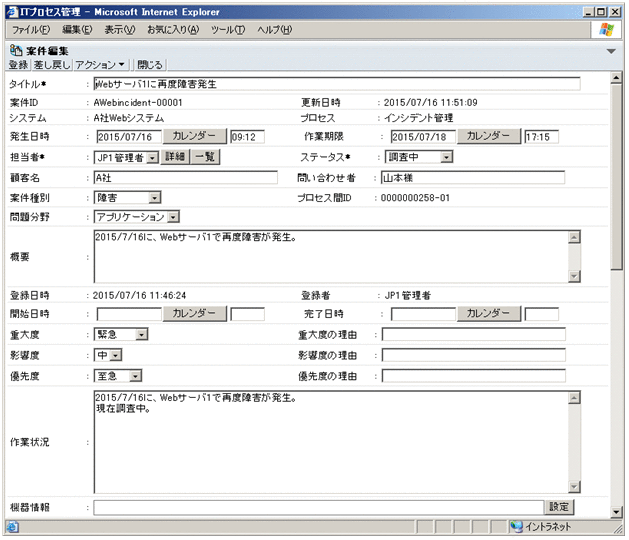
Task: Click the main page scrollbar down arrow
Action: (616, 512)
